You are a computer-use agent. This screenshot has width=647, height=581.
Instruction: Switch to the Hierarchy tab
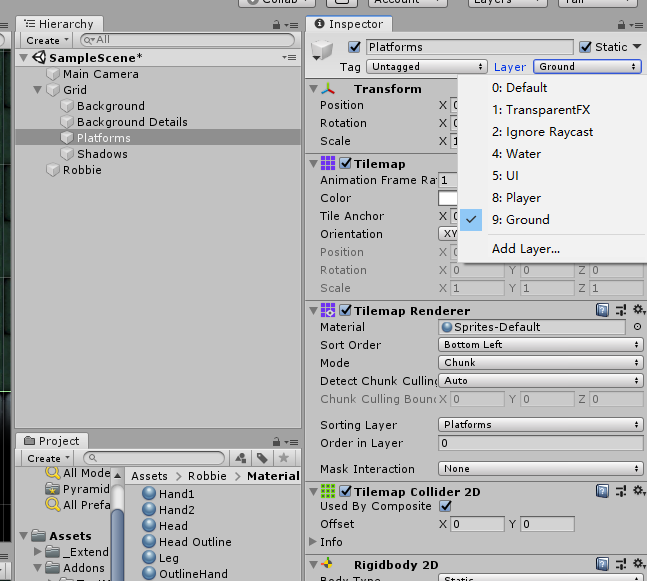(59, 24)
